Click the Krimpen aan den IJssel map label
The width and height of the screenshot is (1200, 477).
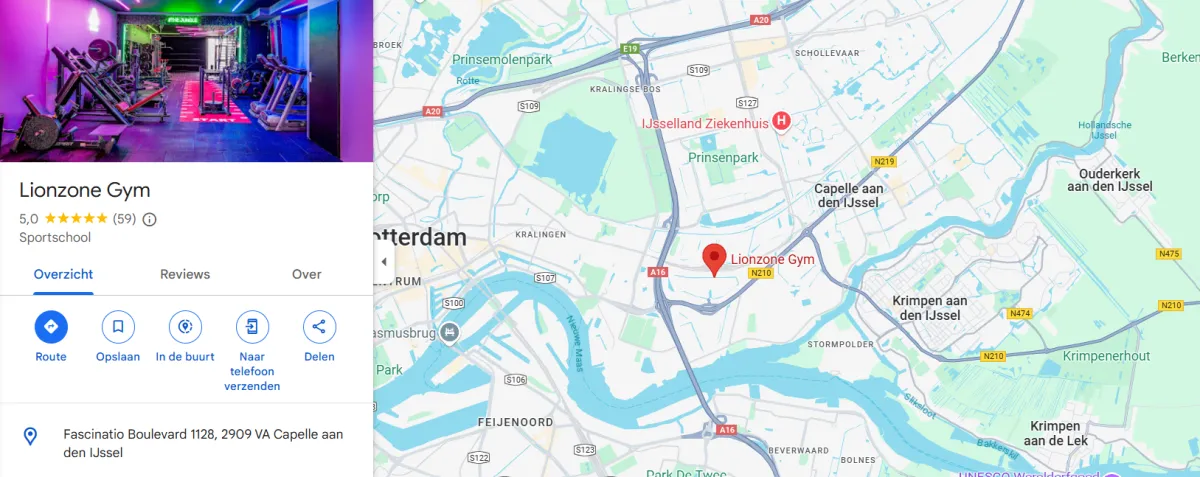click(x=930, y=308)
